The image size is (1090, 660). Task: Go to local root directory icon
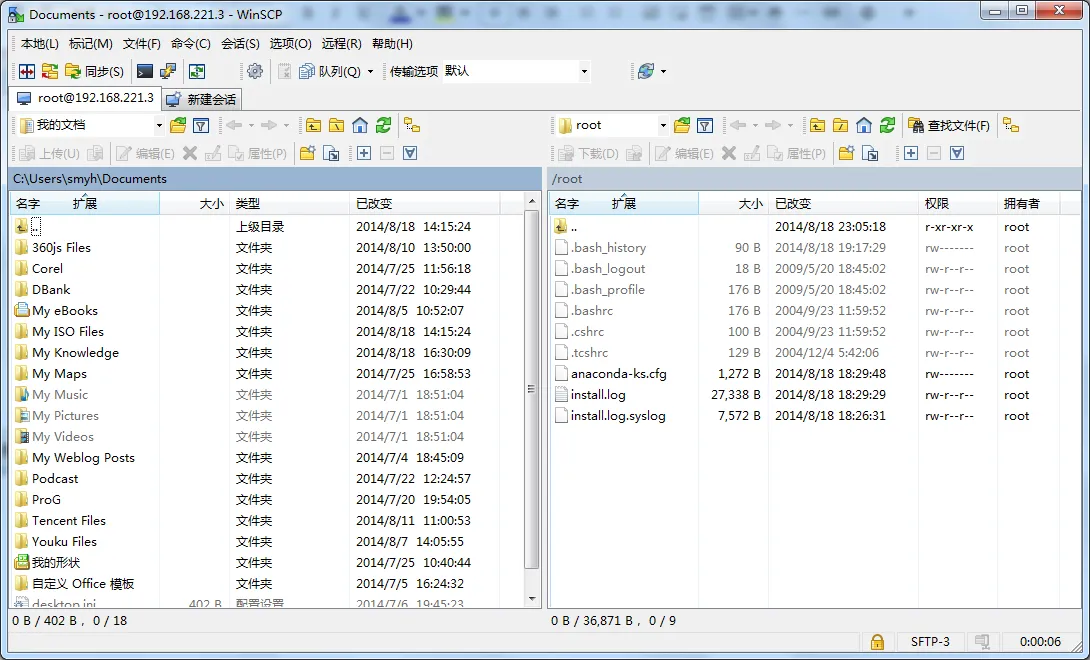click(336, 125)
